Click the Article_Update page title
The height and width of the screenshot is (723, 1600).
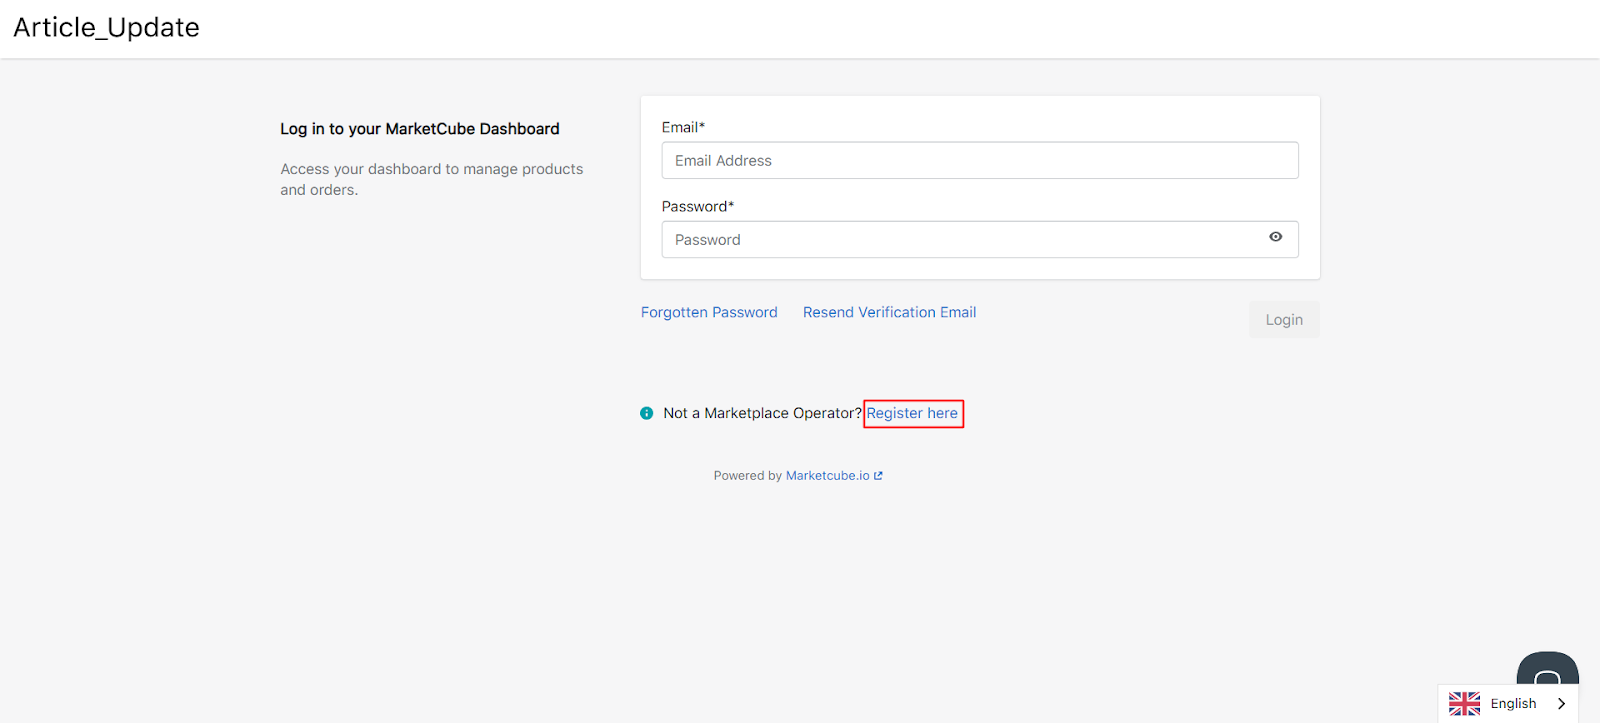[x=106, y=27]
